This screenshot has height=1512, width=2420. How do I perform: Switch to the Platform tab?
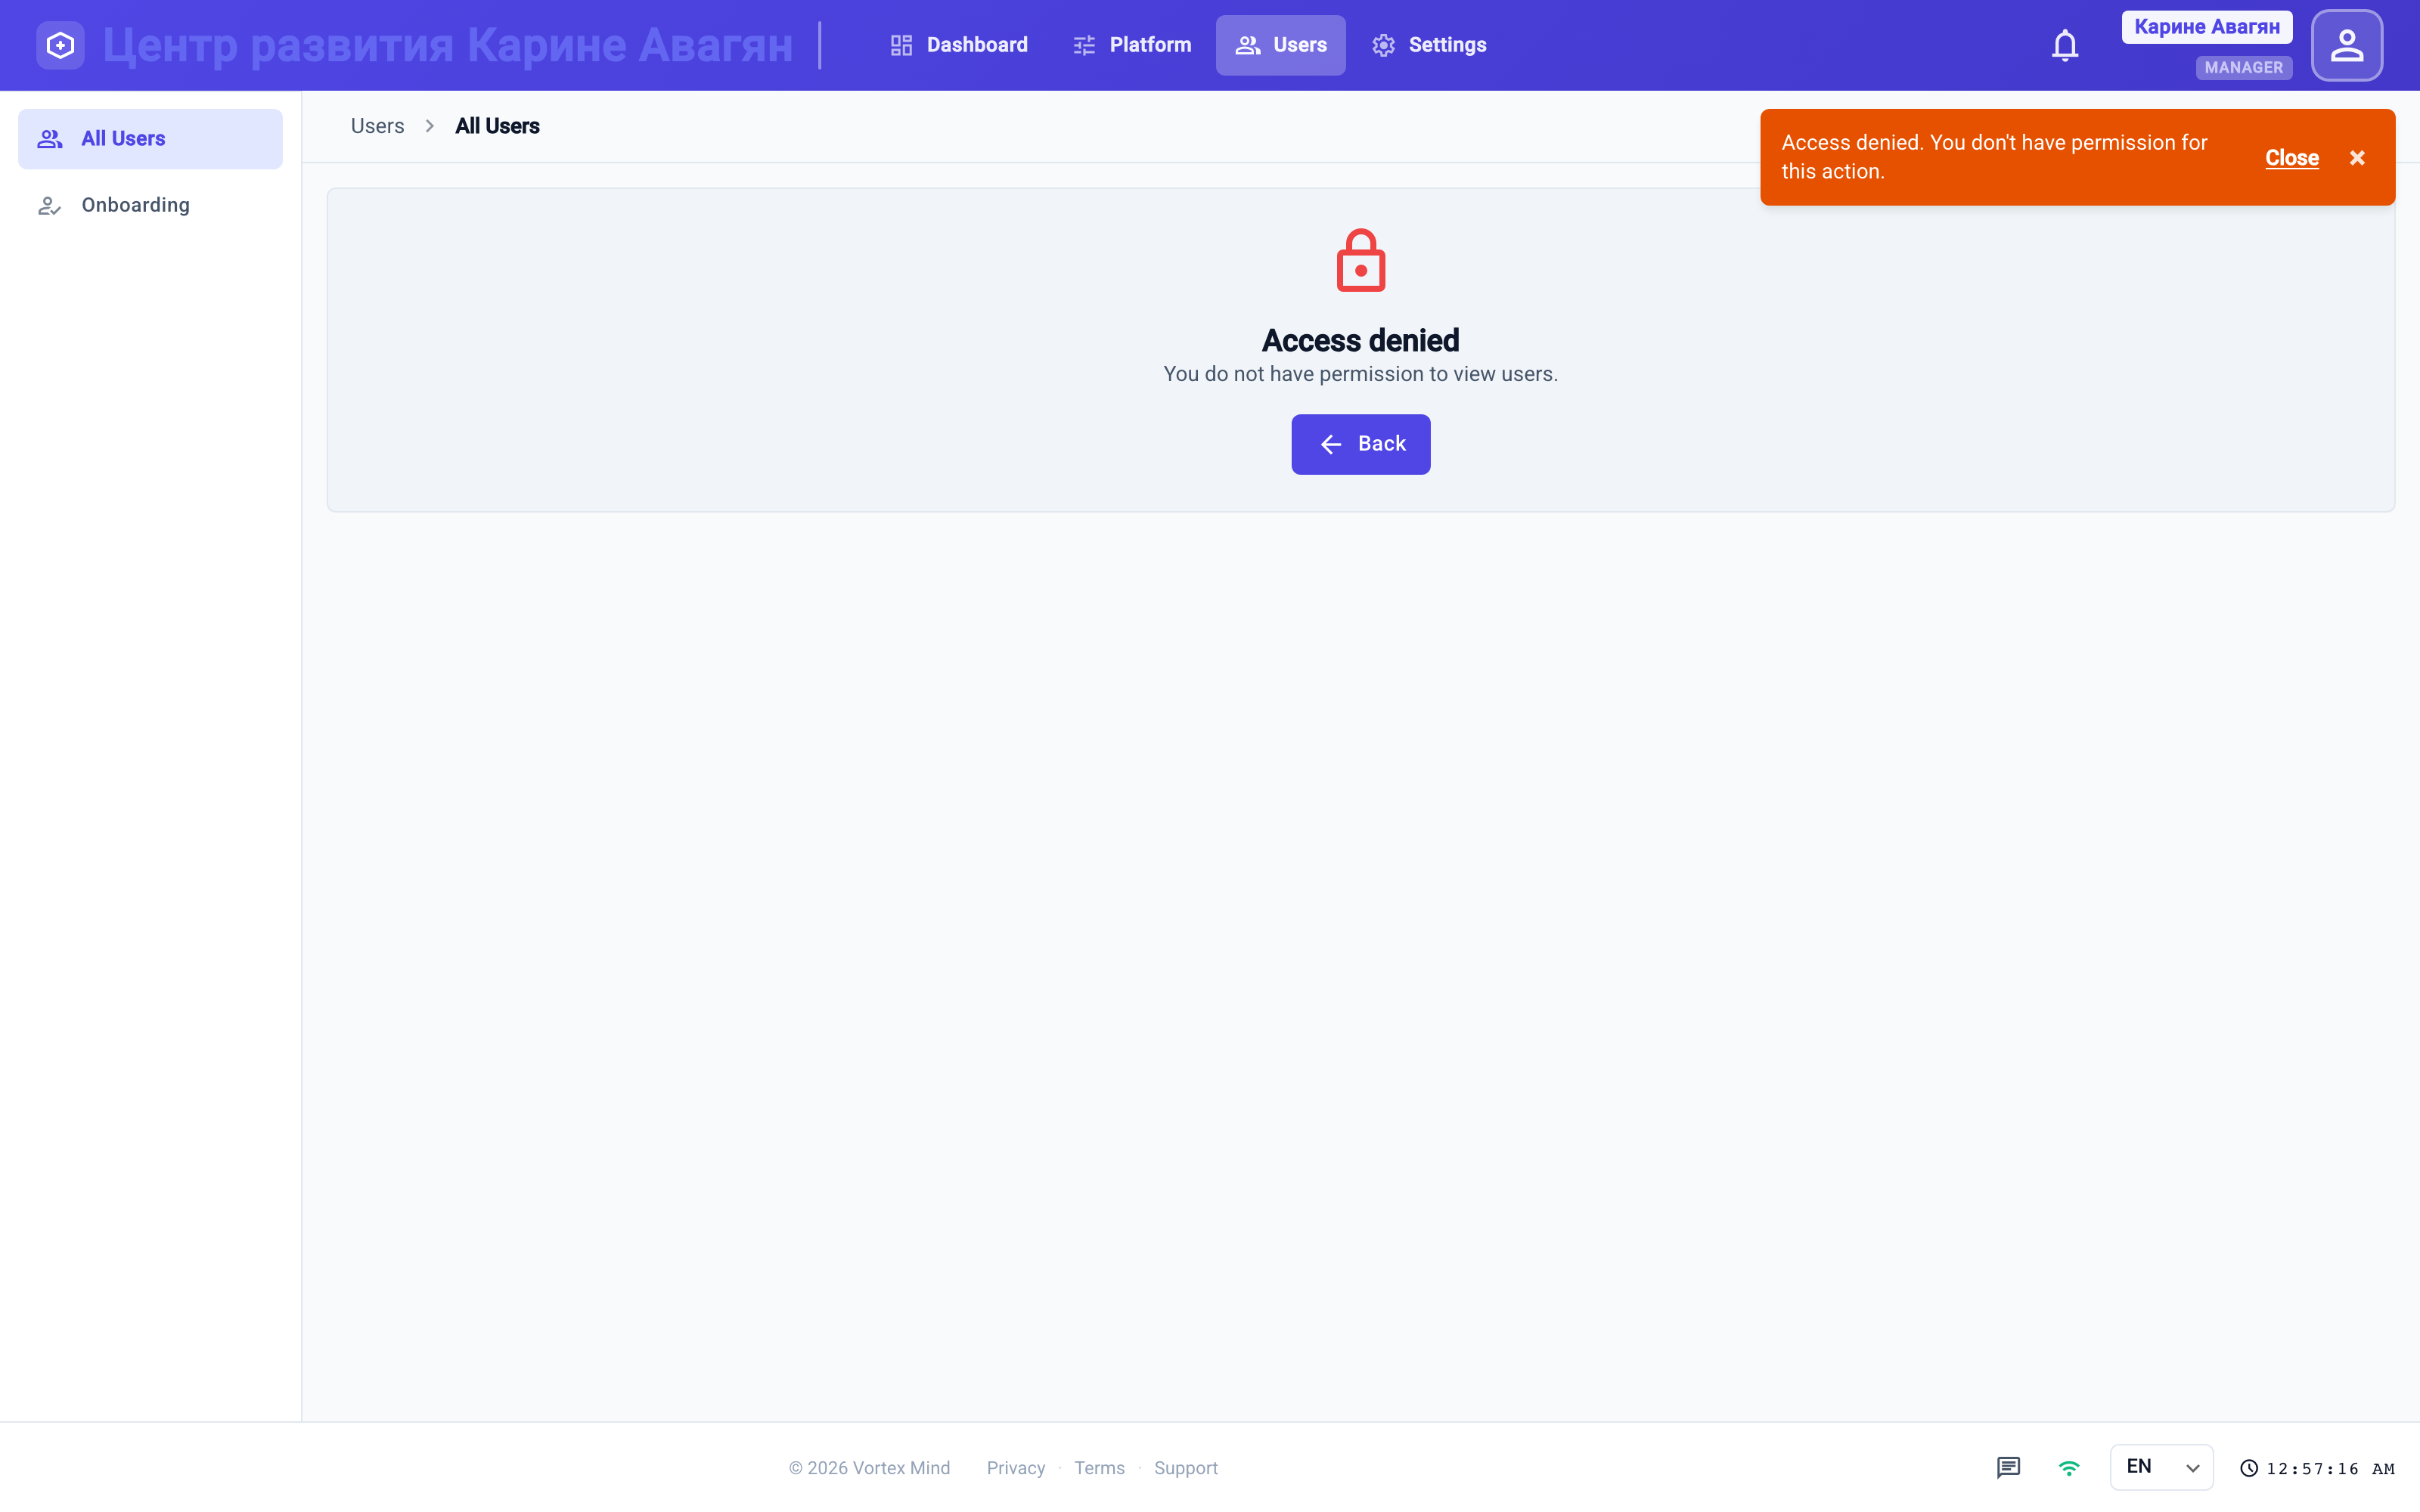[1131, 45]
